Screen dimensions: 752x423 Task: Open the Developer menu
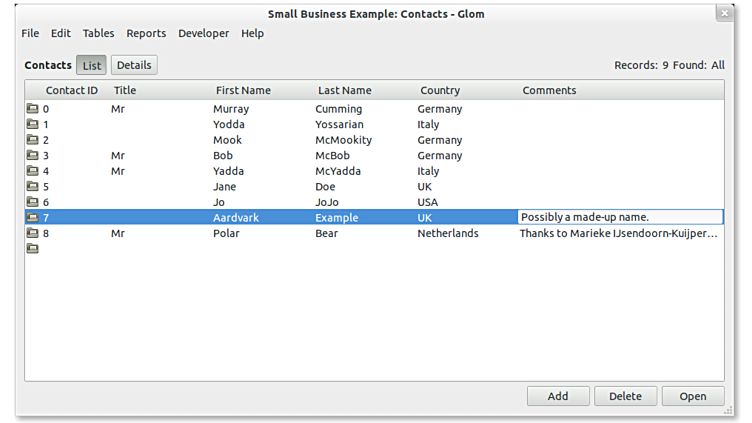[203, 33]
